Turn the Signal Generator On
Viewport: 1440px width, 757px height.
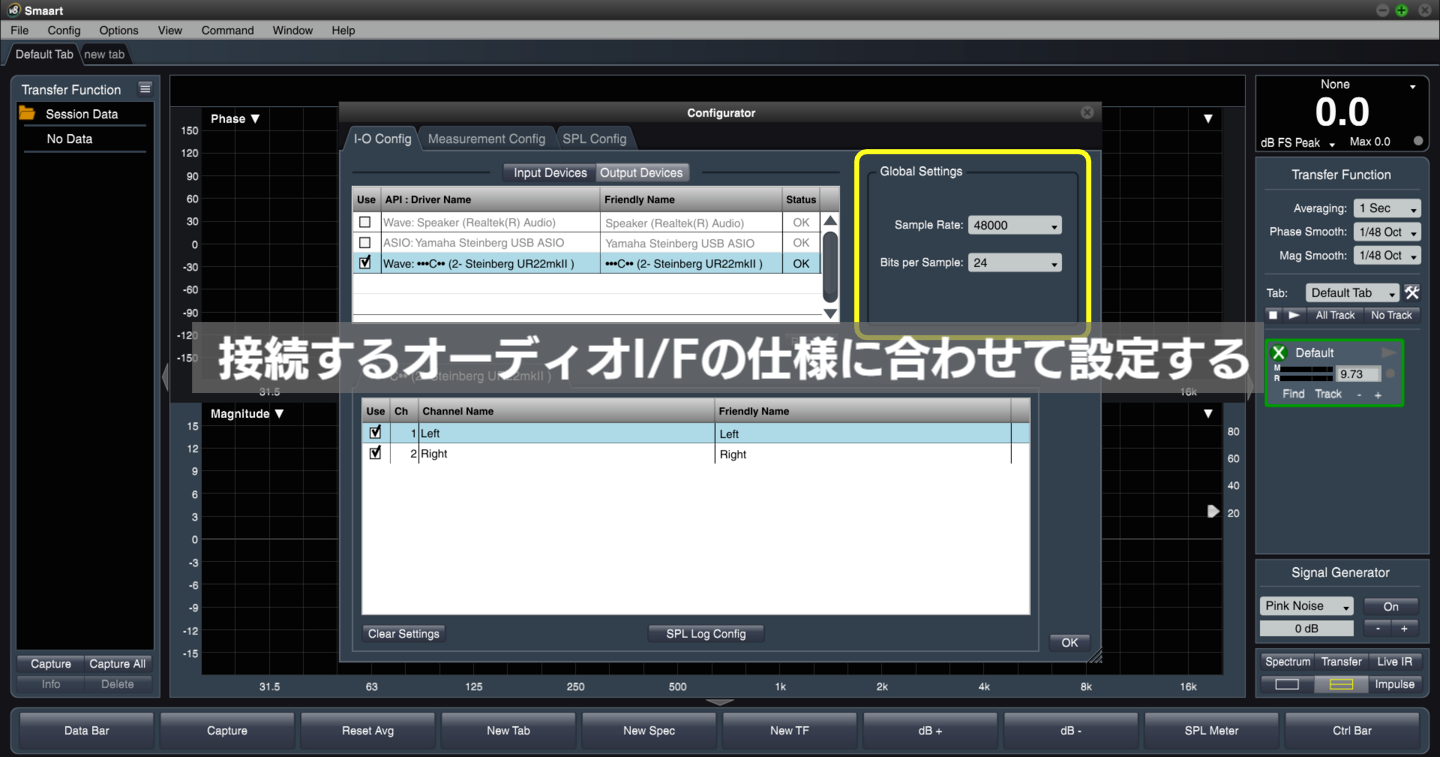[x=1391, y=606]
